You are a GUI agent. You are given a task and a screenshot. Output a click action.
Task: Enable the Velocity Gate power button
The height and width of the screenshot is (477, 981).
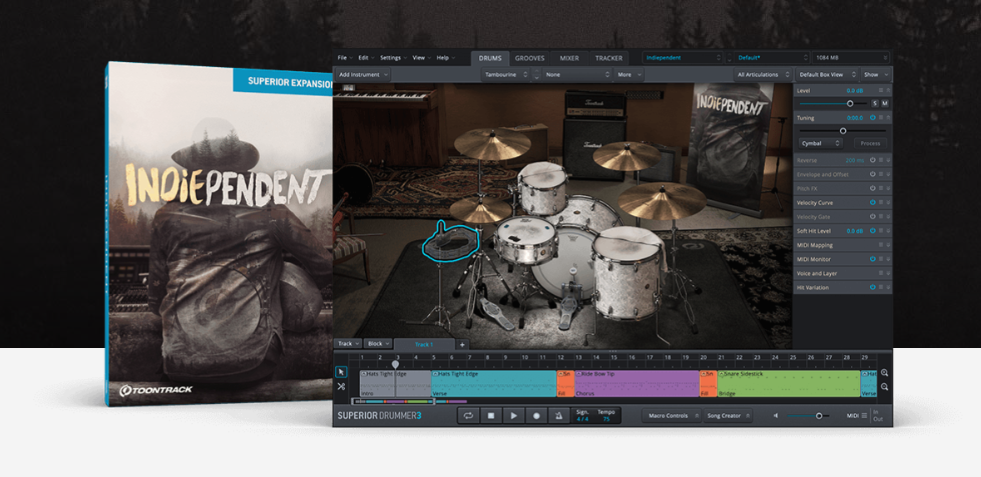[873, 217]
